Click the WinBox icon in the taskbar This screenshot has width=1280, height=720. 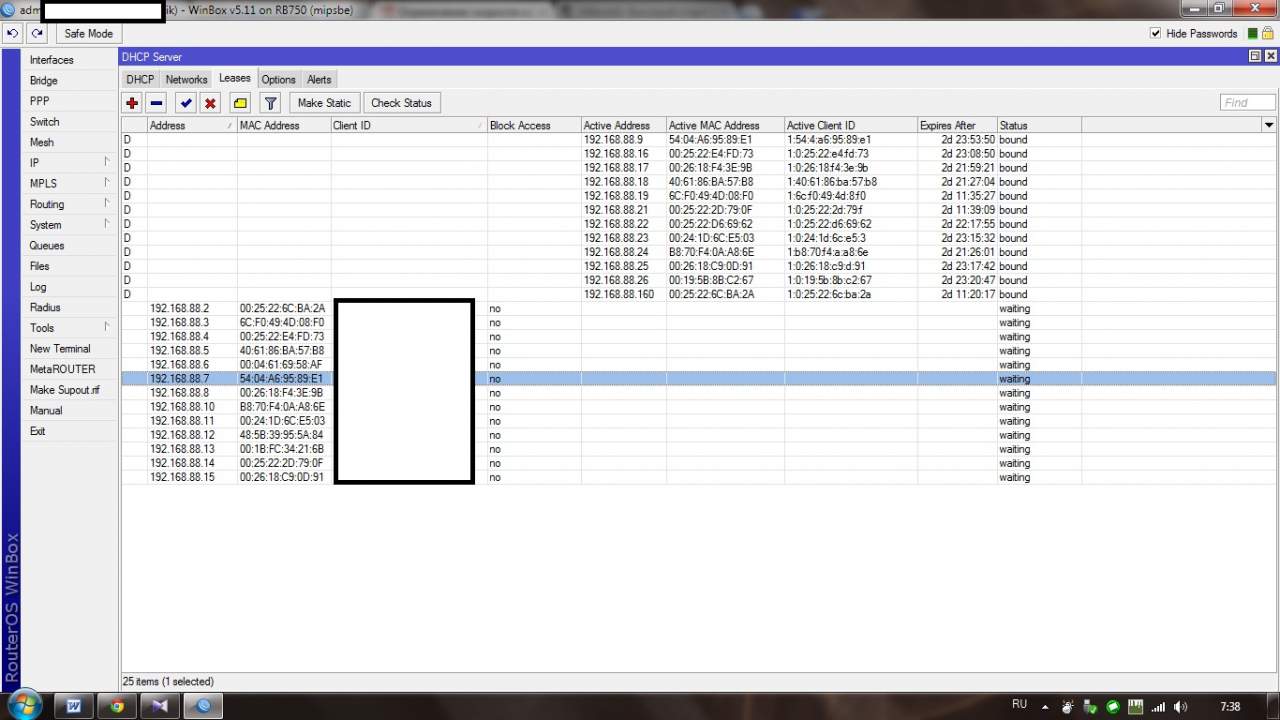[205, 706]
